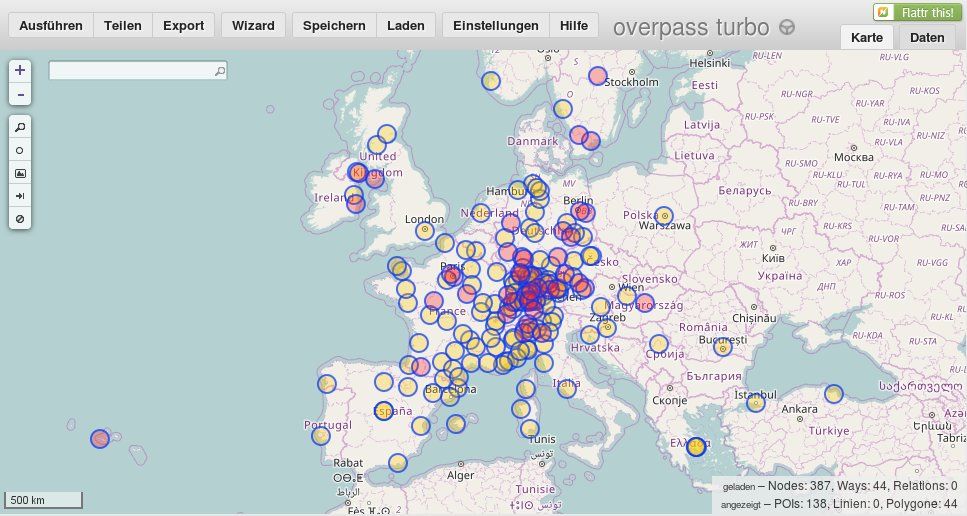
Task: Switch to the Daten tab
Action: coord(927,38)
